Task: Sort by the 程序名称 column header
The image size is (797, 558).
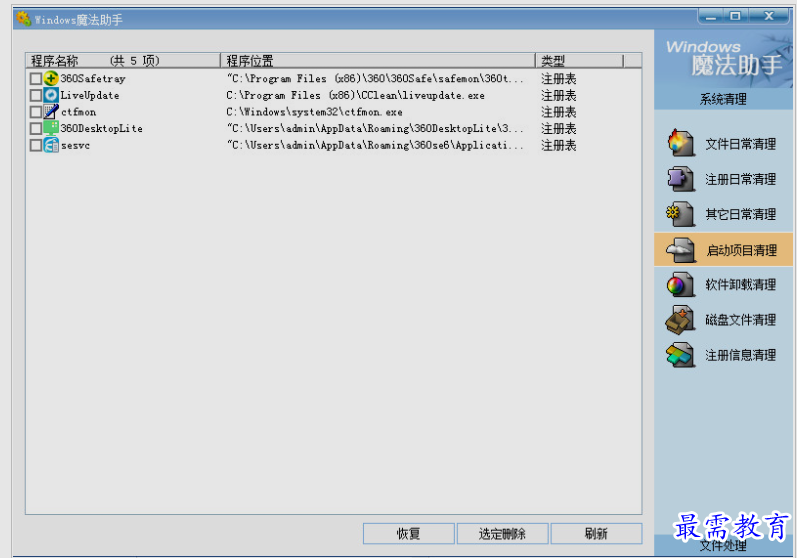Action: (x=123, y=60)
